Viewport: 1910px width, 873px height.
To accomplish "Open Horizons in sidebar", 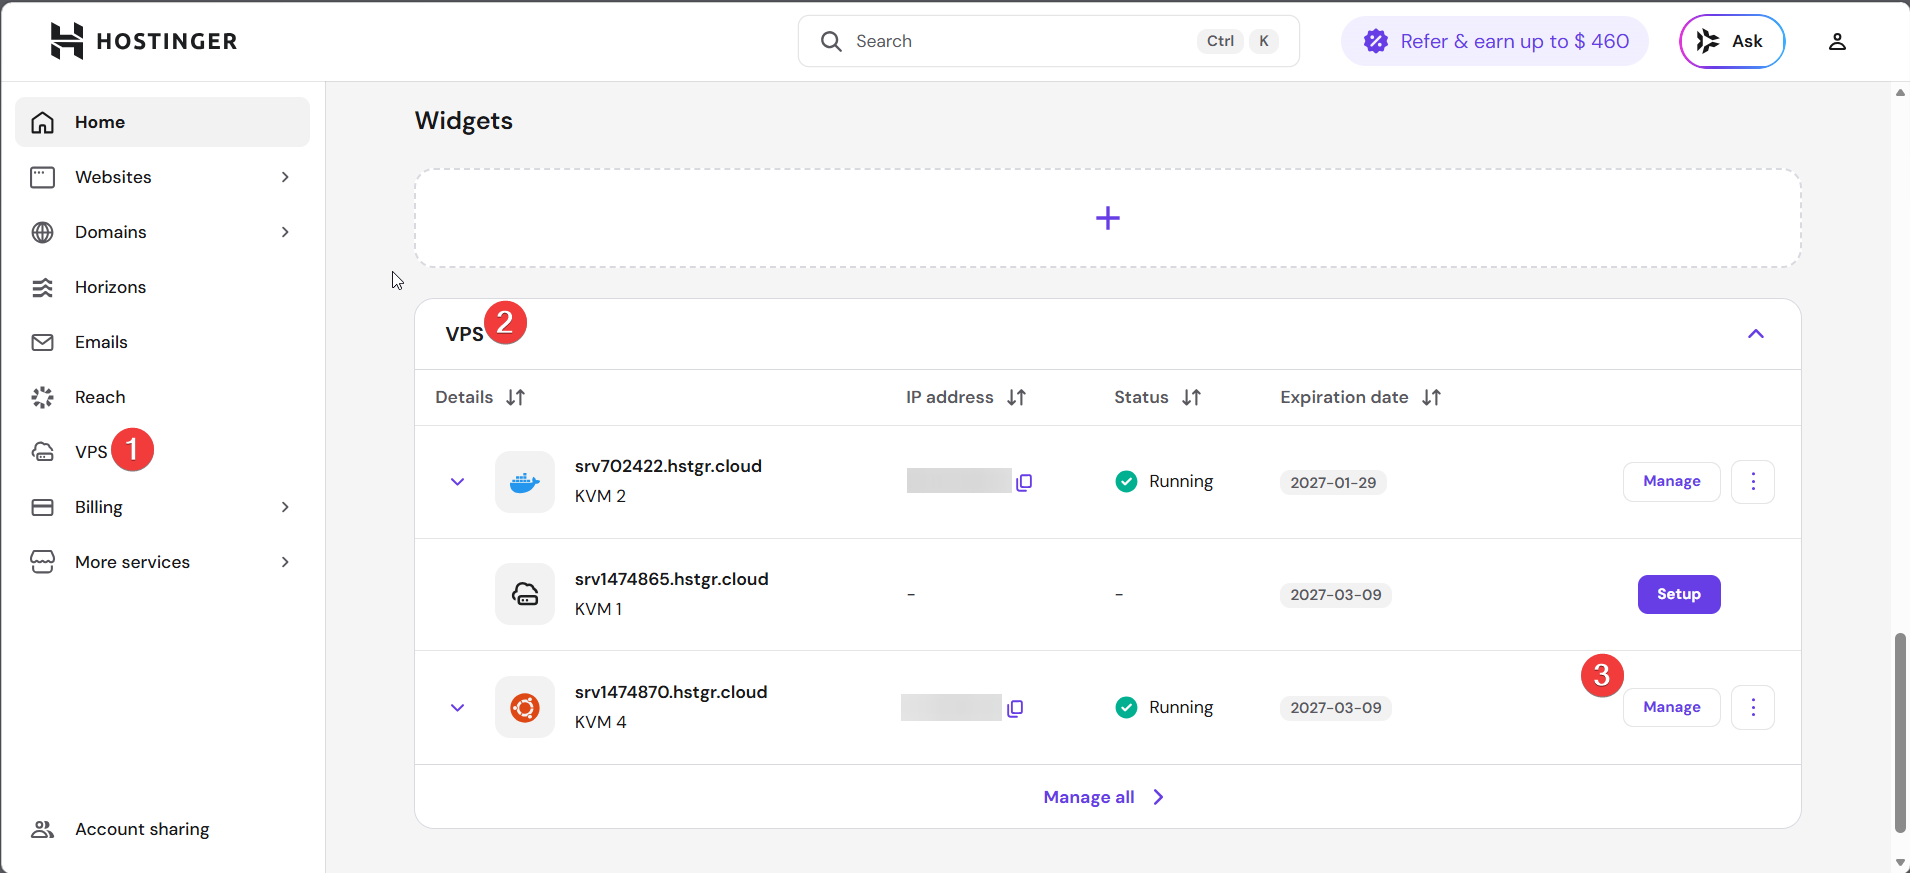I will 162,287.
